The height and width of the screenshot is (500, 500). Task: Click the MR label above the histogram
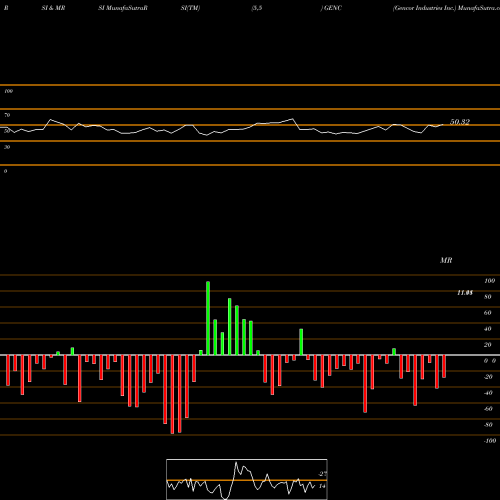point(446,260)
